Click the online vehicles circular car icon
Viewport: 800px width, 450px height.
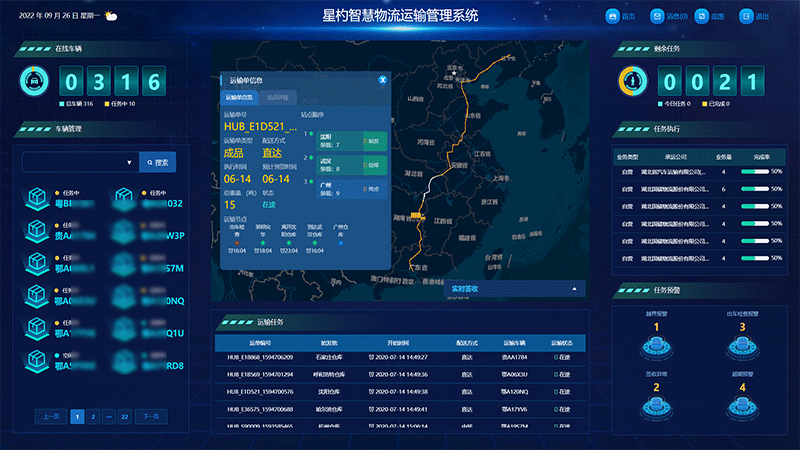point(34,80)
